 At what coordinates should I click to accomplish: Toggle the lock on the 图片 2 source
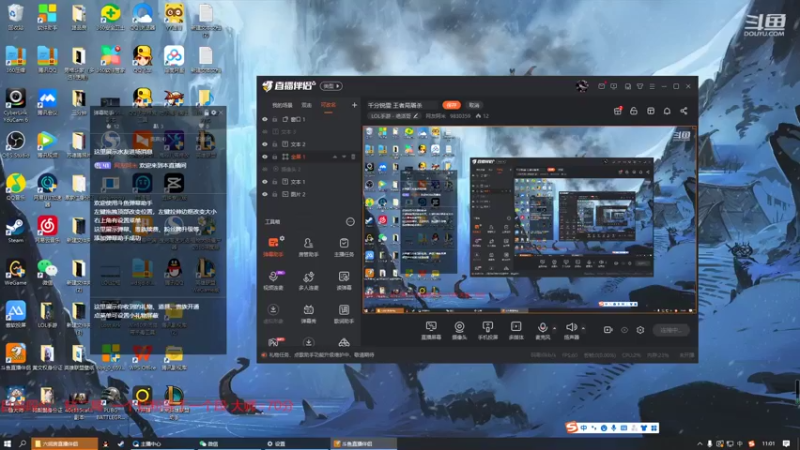(274, 194)
